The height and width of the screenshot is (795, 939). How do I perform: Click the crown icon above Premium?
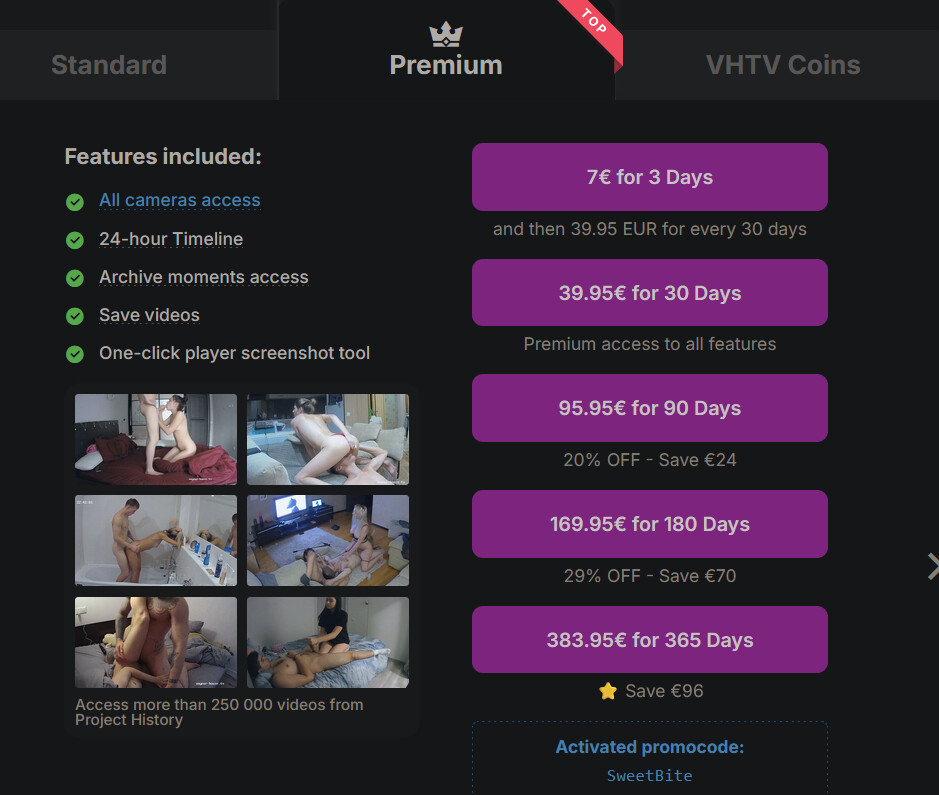coord(446,35)
